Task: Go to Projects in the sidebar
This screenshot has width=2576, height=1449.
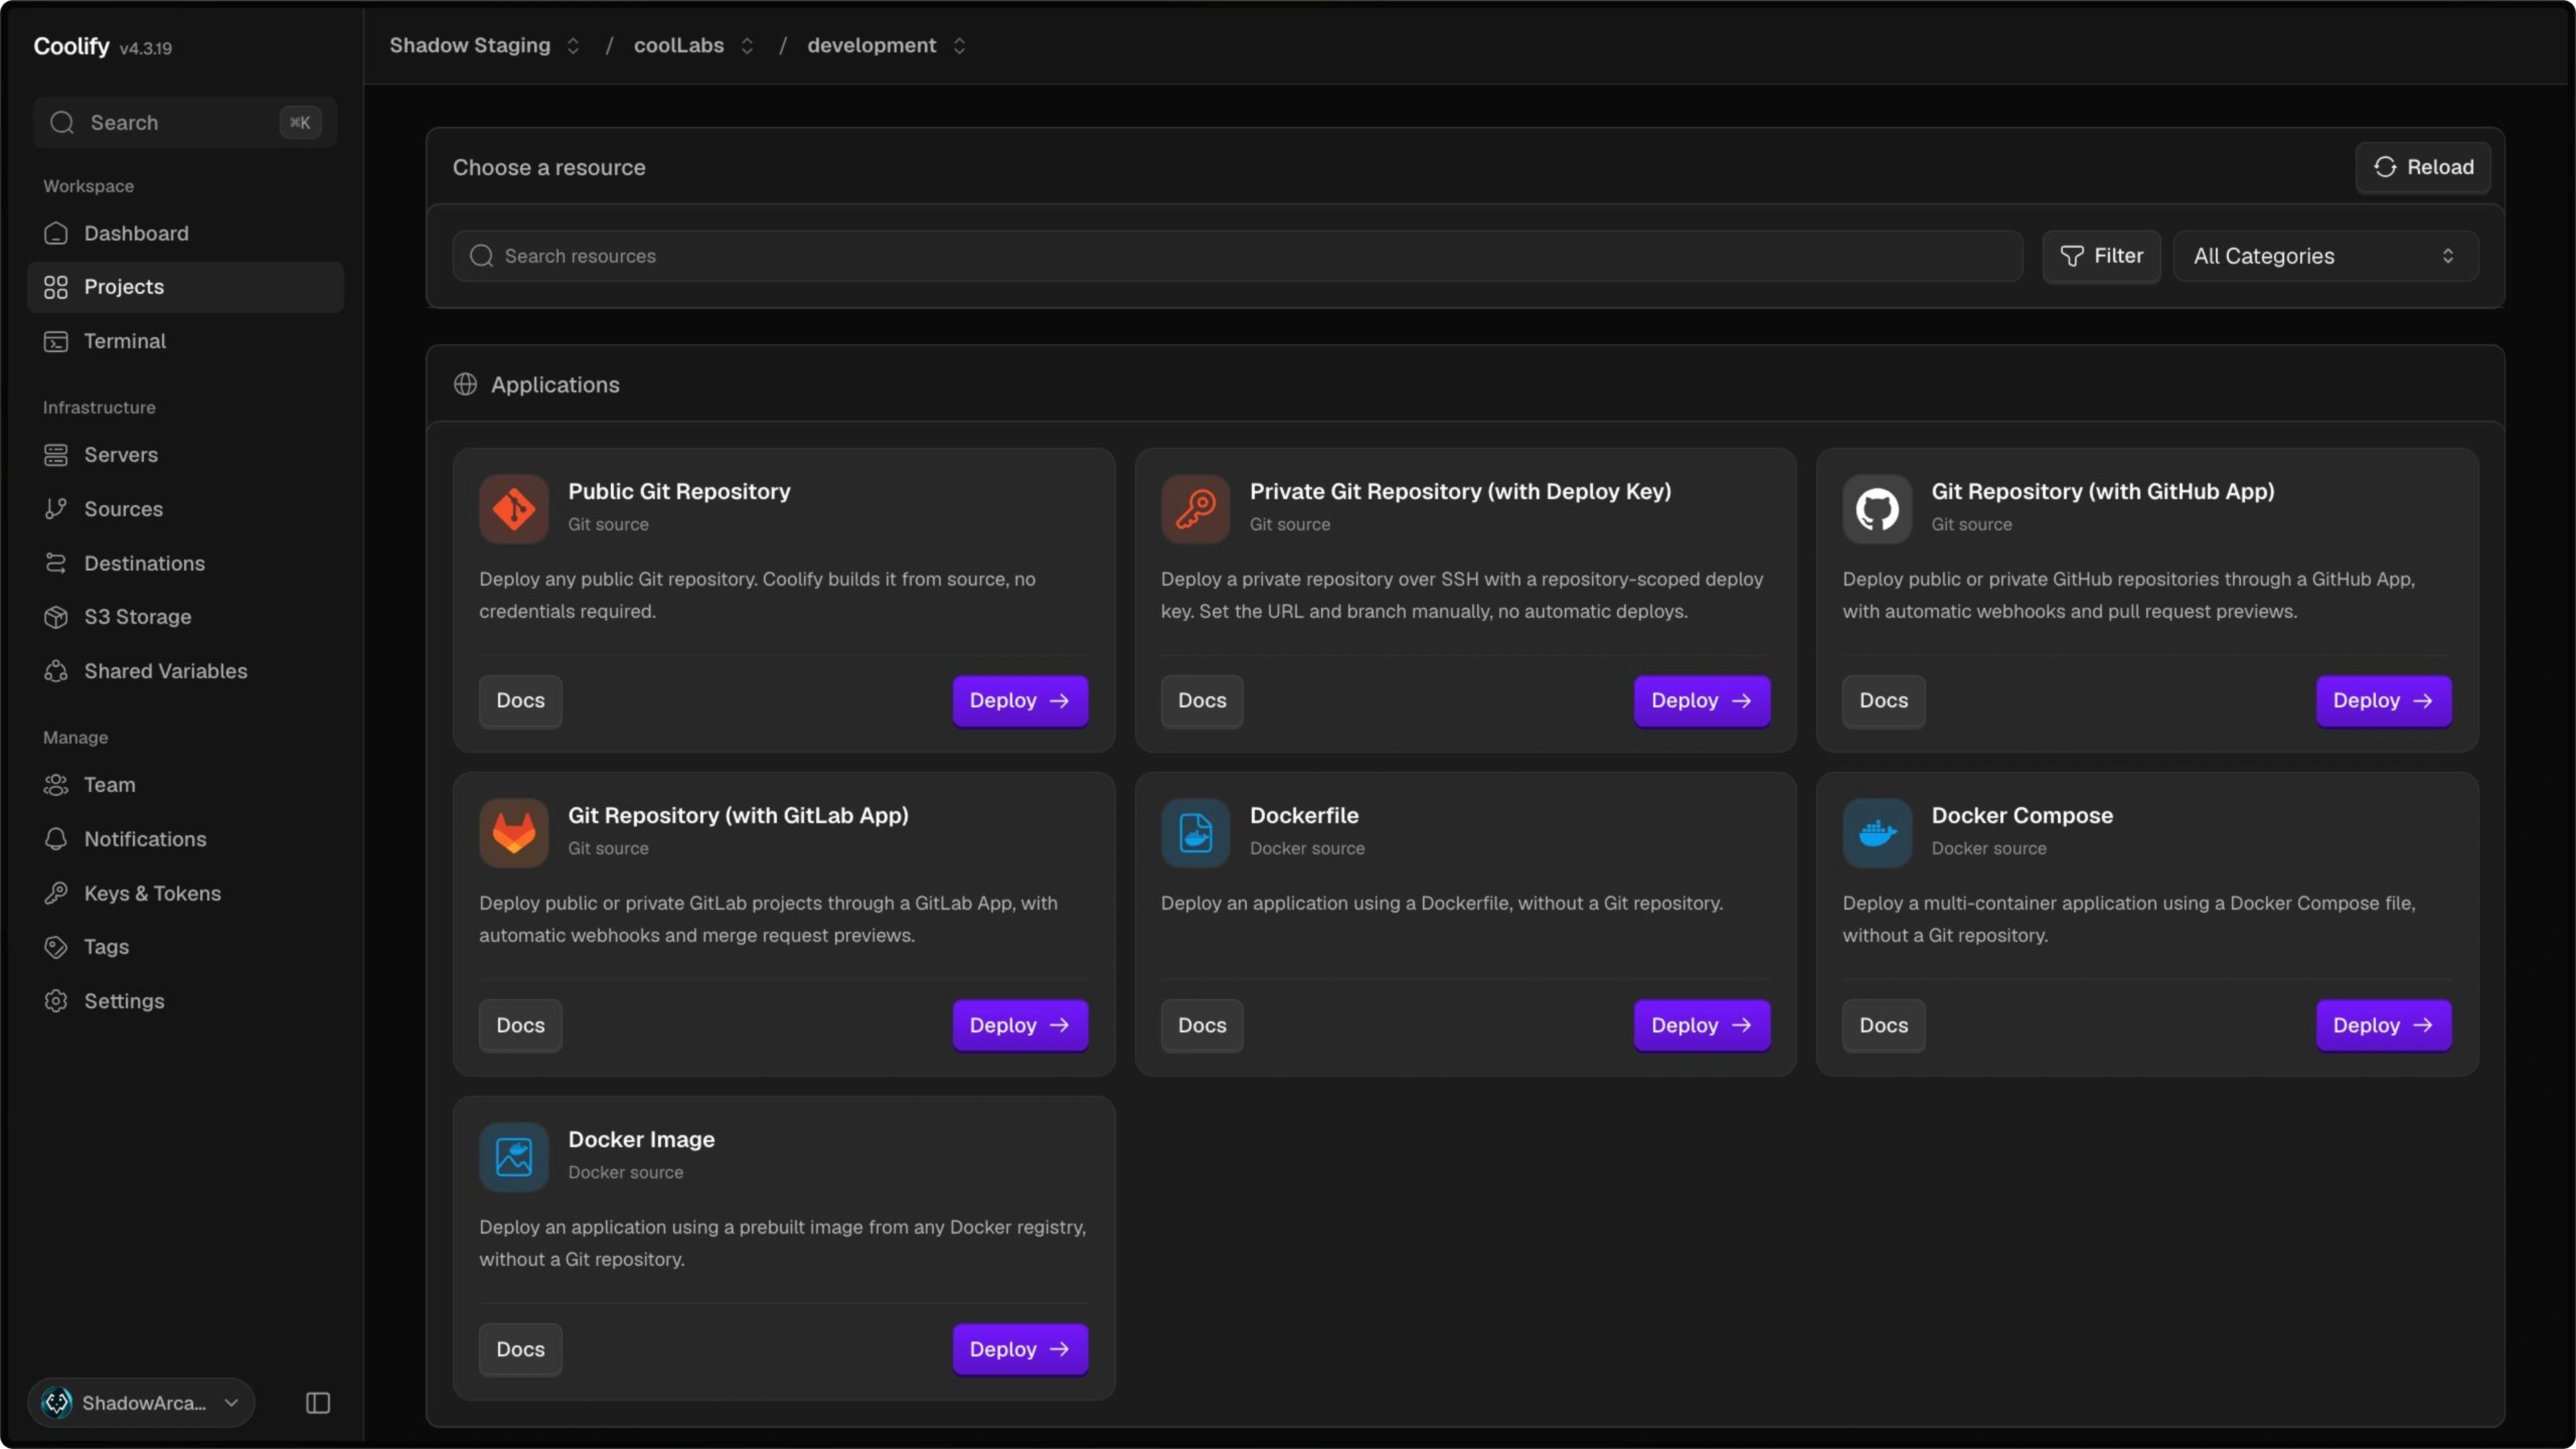Action: [x=186, y=287]
